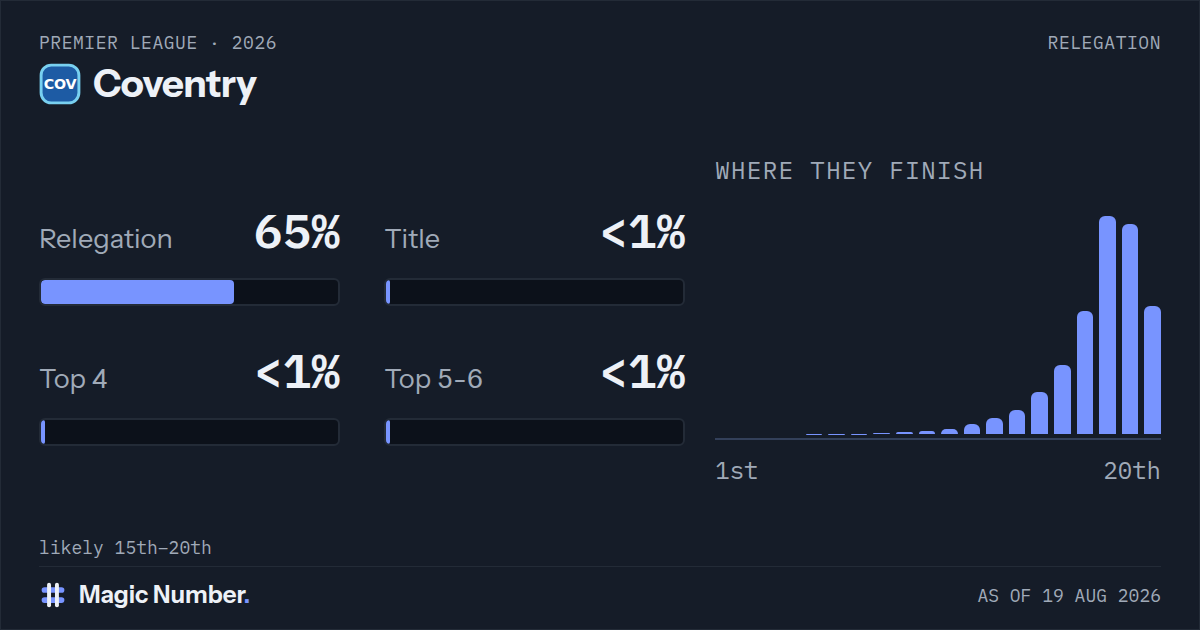
Task: Click the AS OF 19 AUG 2026 date
Action: coord(1069,596)
